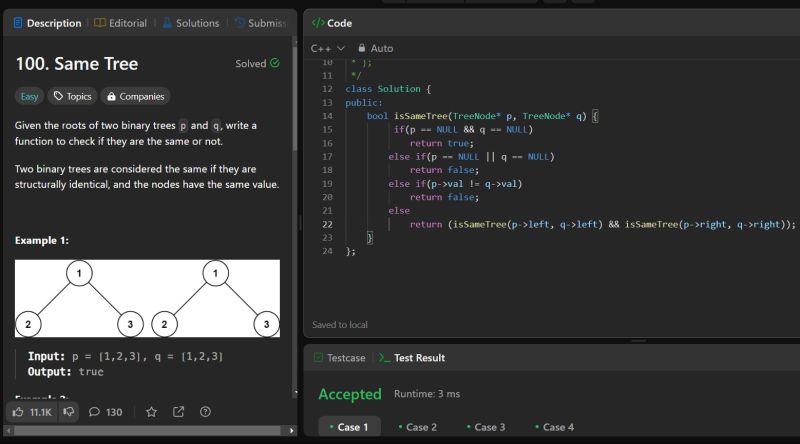Switch to the Testcase tab
Viewport: 800px width, 444px height.
(339, 358)
